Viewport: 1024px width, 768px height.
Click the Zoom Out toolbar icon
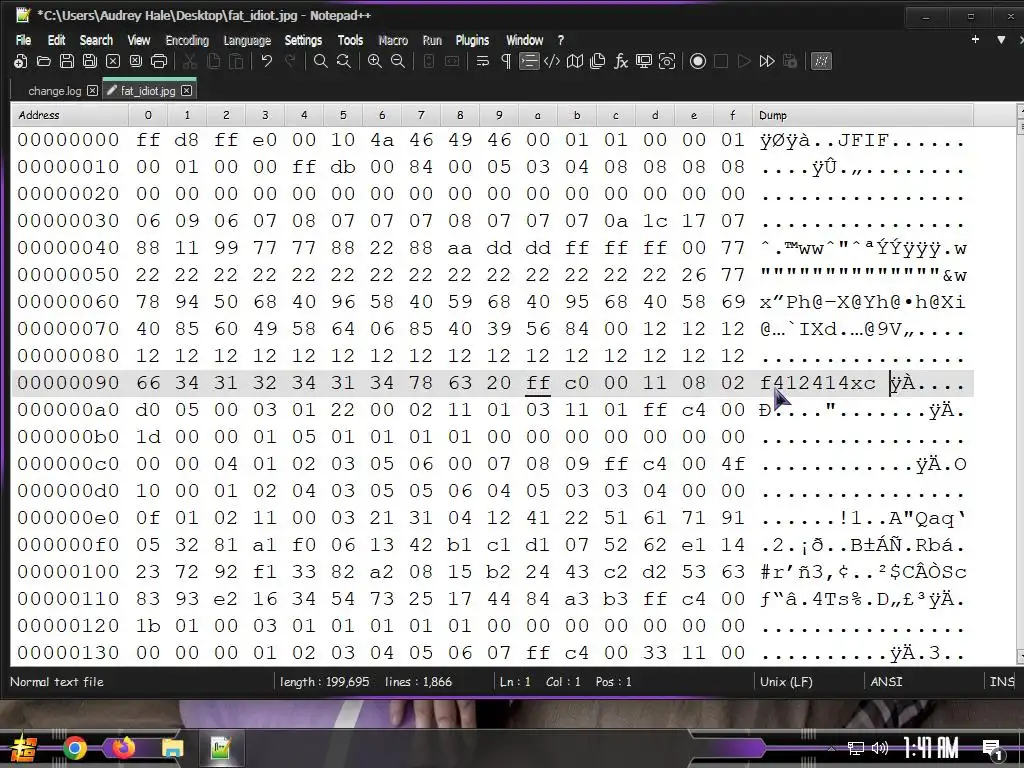tap(398, 61)
